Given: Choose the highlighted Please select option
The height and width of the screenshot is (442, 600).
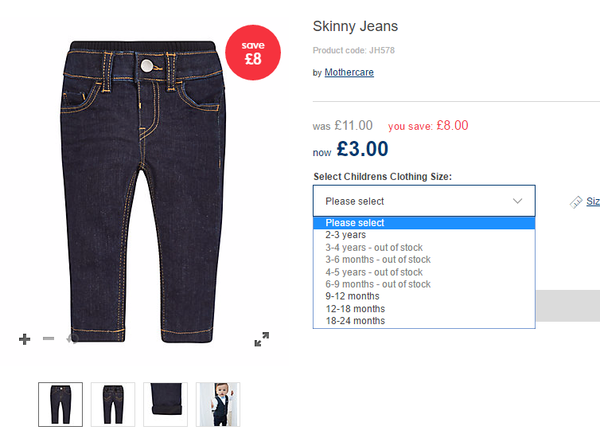Looking at the screenshot, I should pos(424,223).
